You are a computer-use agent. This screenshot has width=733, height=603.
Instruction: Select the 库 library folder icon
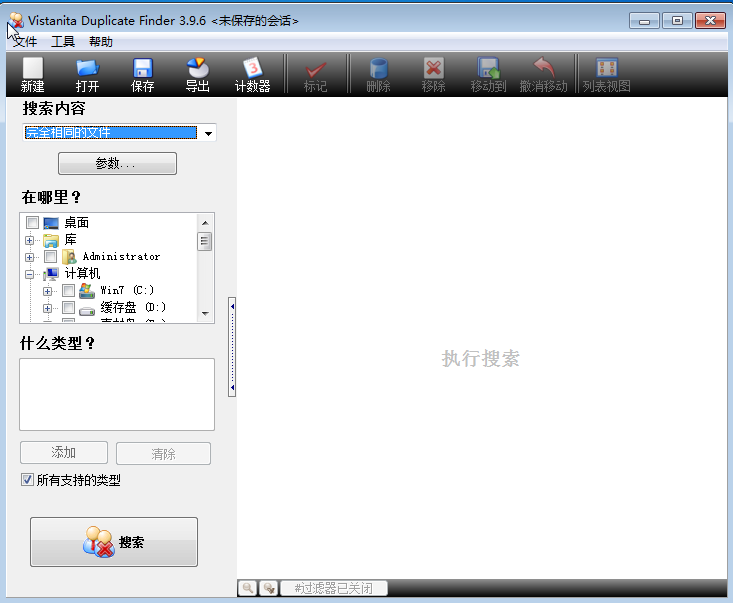point(51,240)
